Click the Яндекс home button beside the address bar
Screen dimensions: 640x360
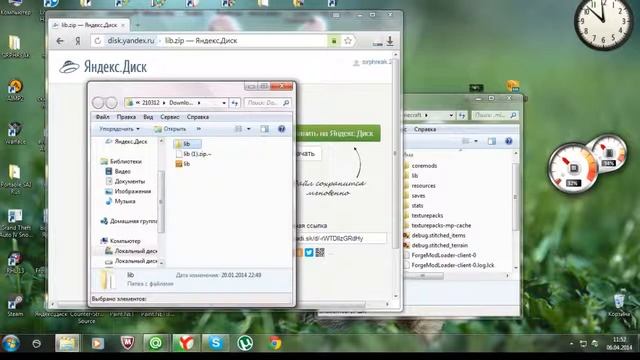point(78,41)
